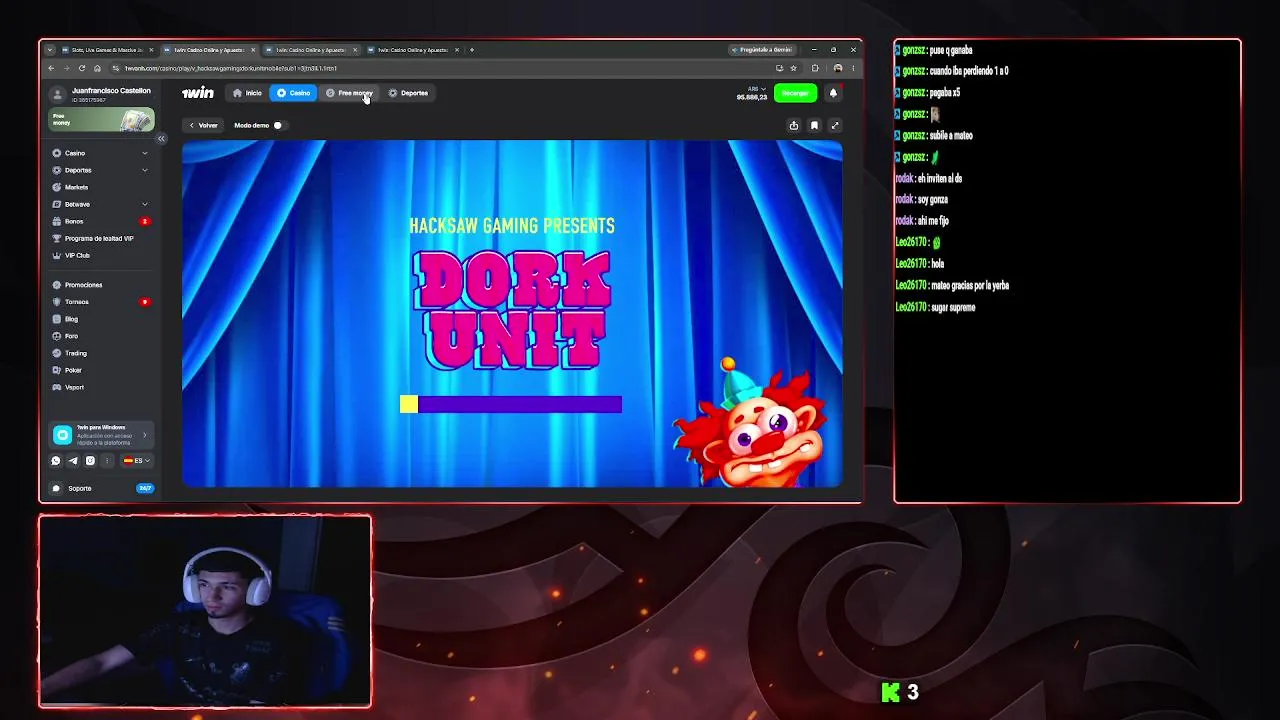The image size is (1280, 720).
Task: Click chat message 'sugar supreme'
Action: coord(952,308)
